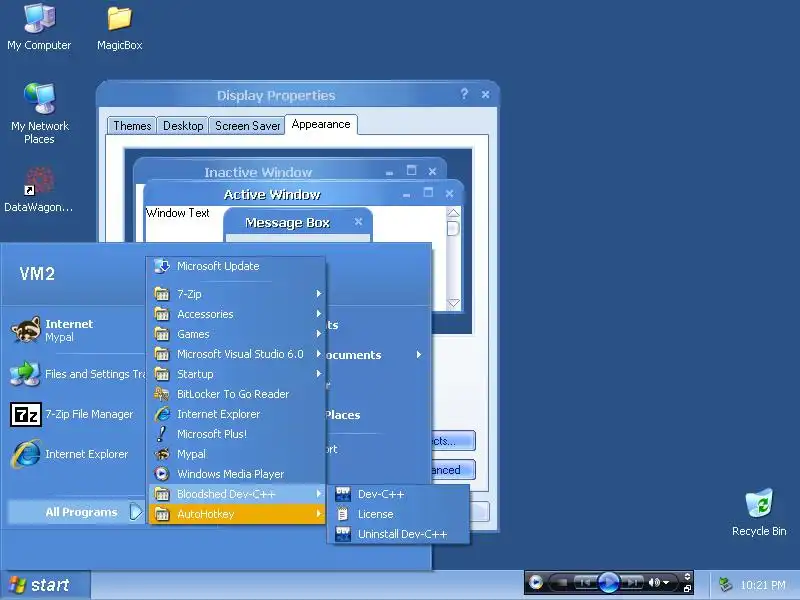The width and height of the screenshot is (800, 600).
Task: Click the Start button
Action: click(x=45, y=585)
